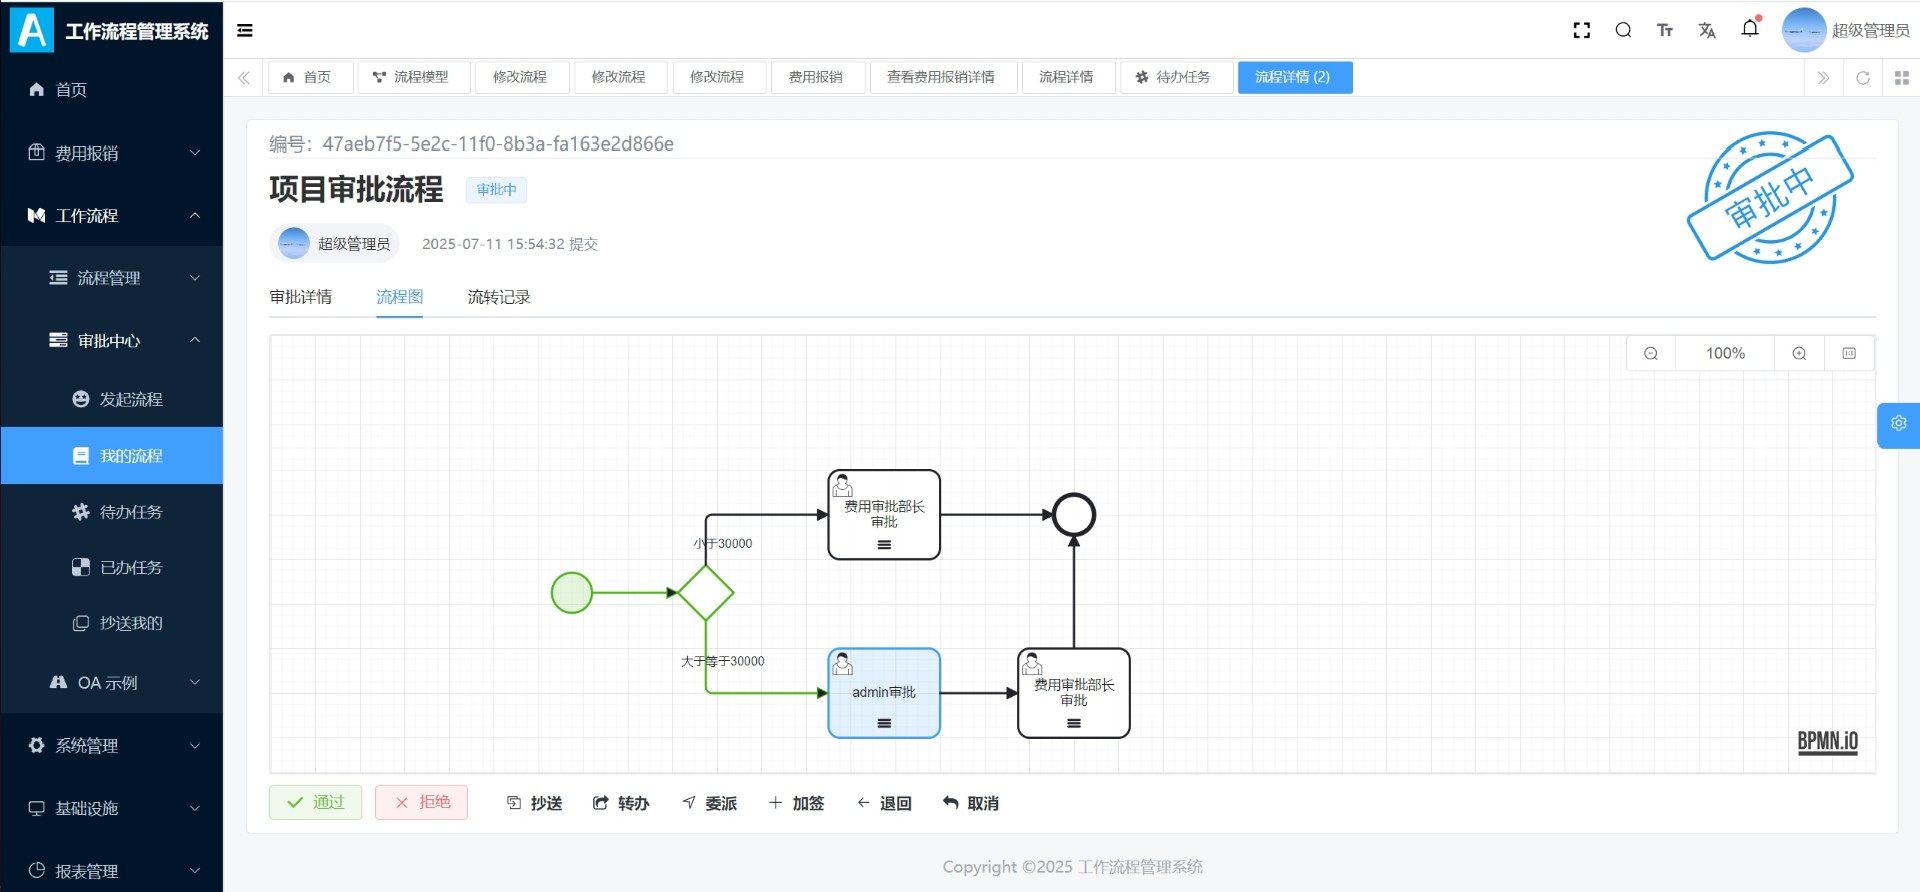Open the floating settings gear panel

[x=1898, y=424]
